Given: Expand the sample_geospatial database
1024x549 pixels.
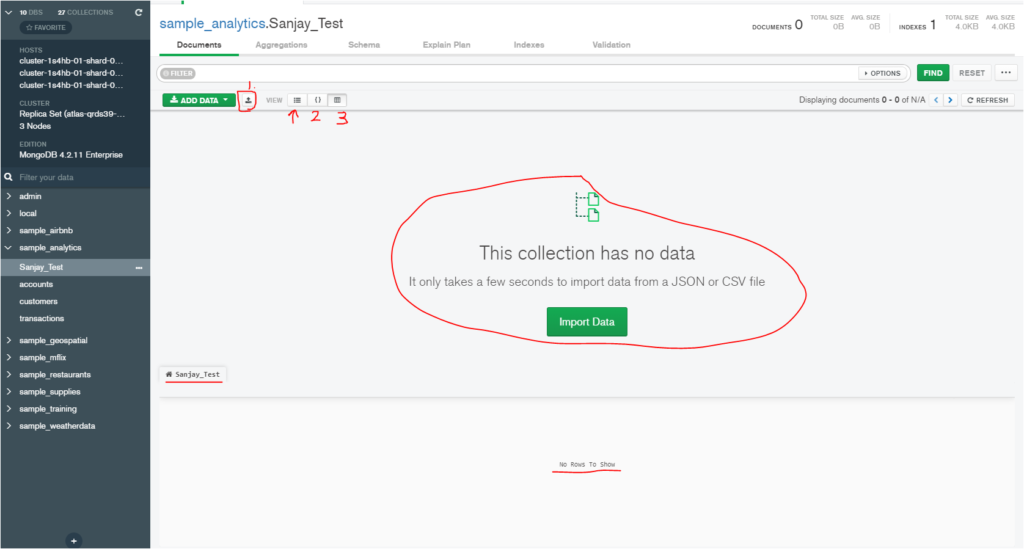Looking at the screenshot, I should click(8, 340).
